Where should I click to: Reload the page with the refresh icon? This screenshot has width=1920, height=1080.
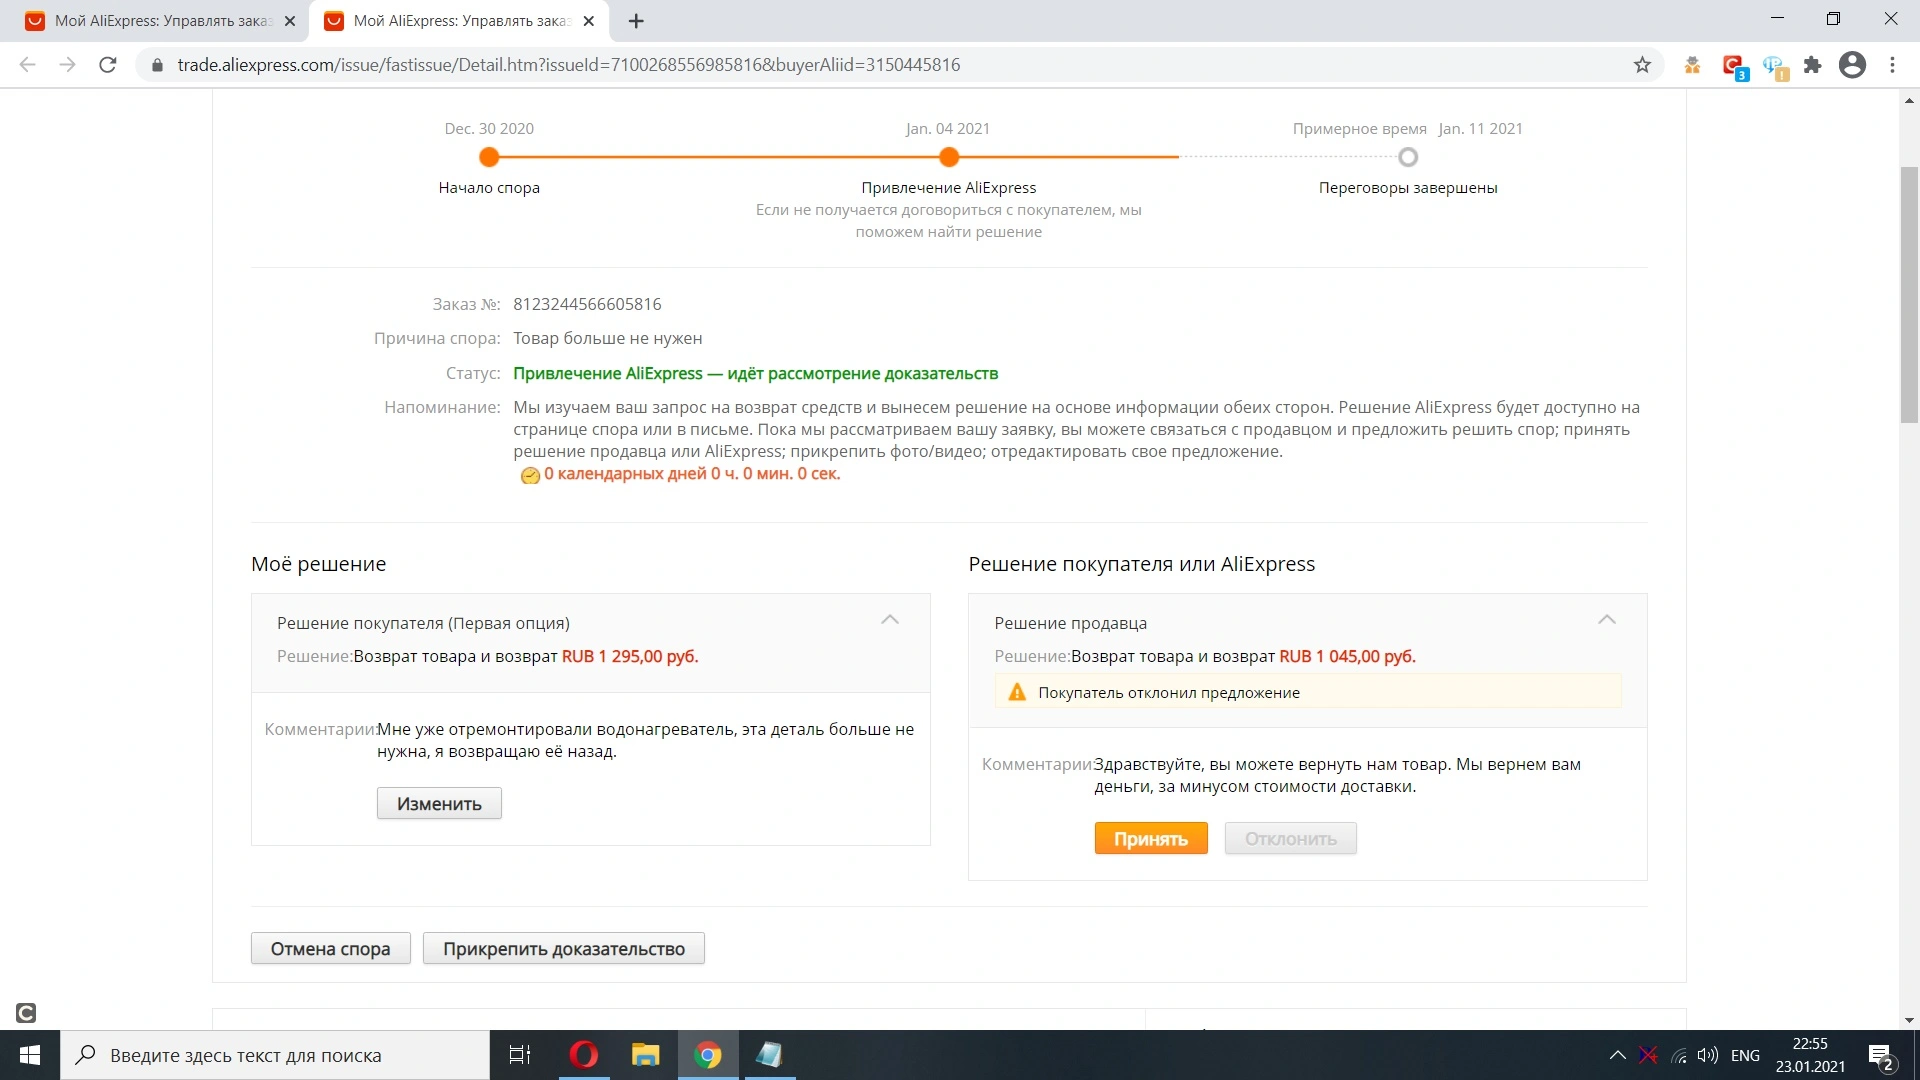[108, 65]
